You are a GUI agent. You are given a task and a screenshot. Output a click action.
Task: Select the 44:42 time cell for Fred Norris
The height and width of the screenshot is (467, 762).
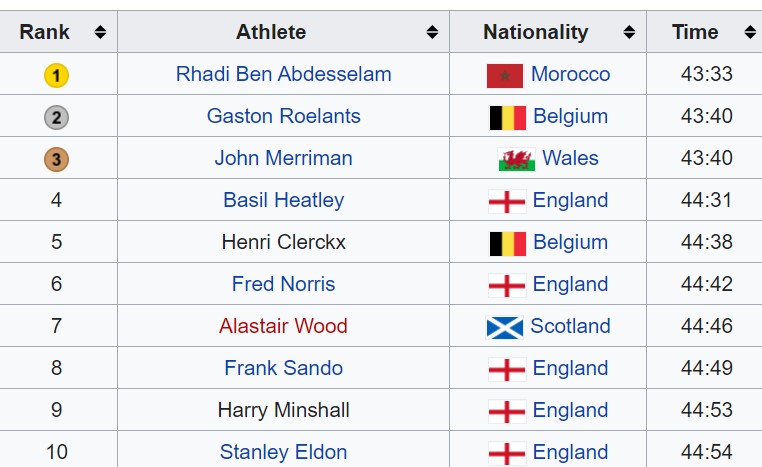[706, 284]
